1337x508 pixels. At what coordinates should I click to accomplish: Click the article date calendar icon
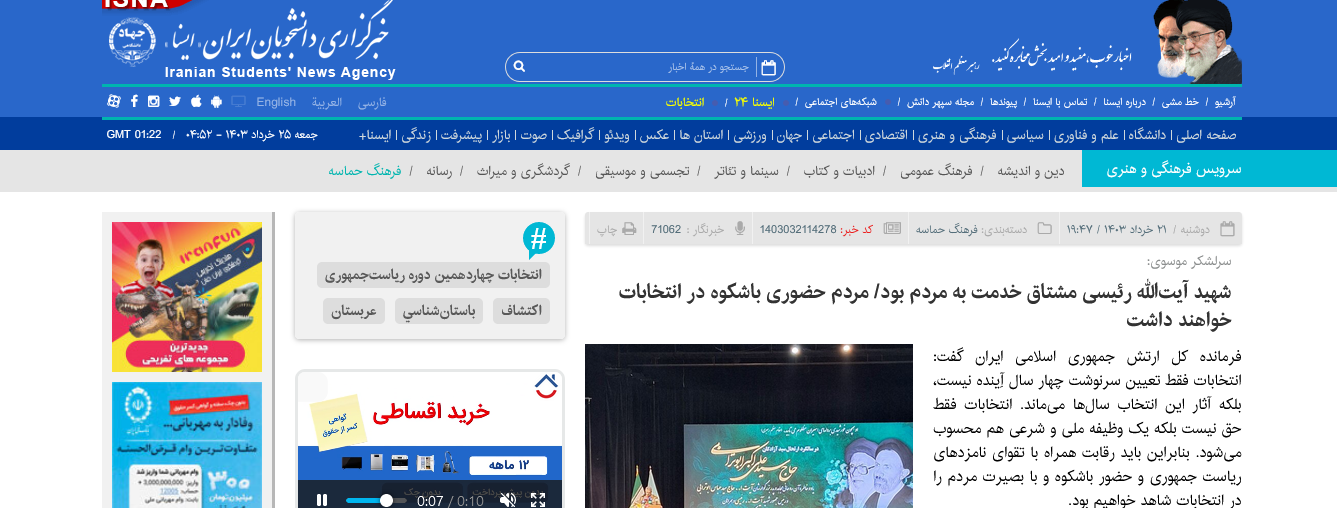pyautogui.click(x=1227, y=229)
